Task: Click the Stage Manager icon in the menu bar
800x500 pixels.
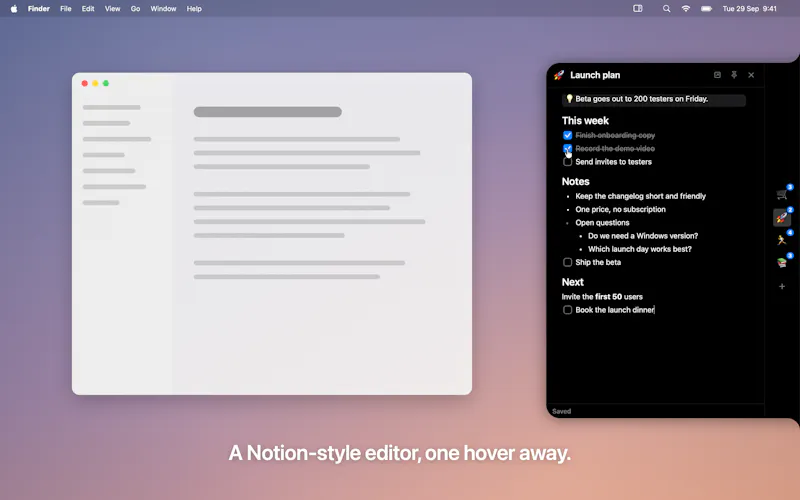Action: (638, 9)
